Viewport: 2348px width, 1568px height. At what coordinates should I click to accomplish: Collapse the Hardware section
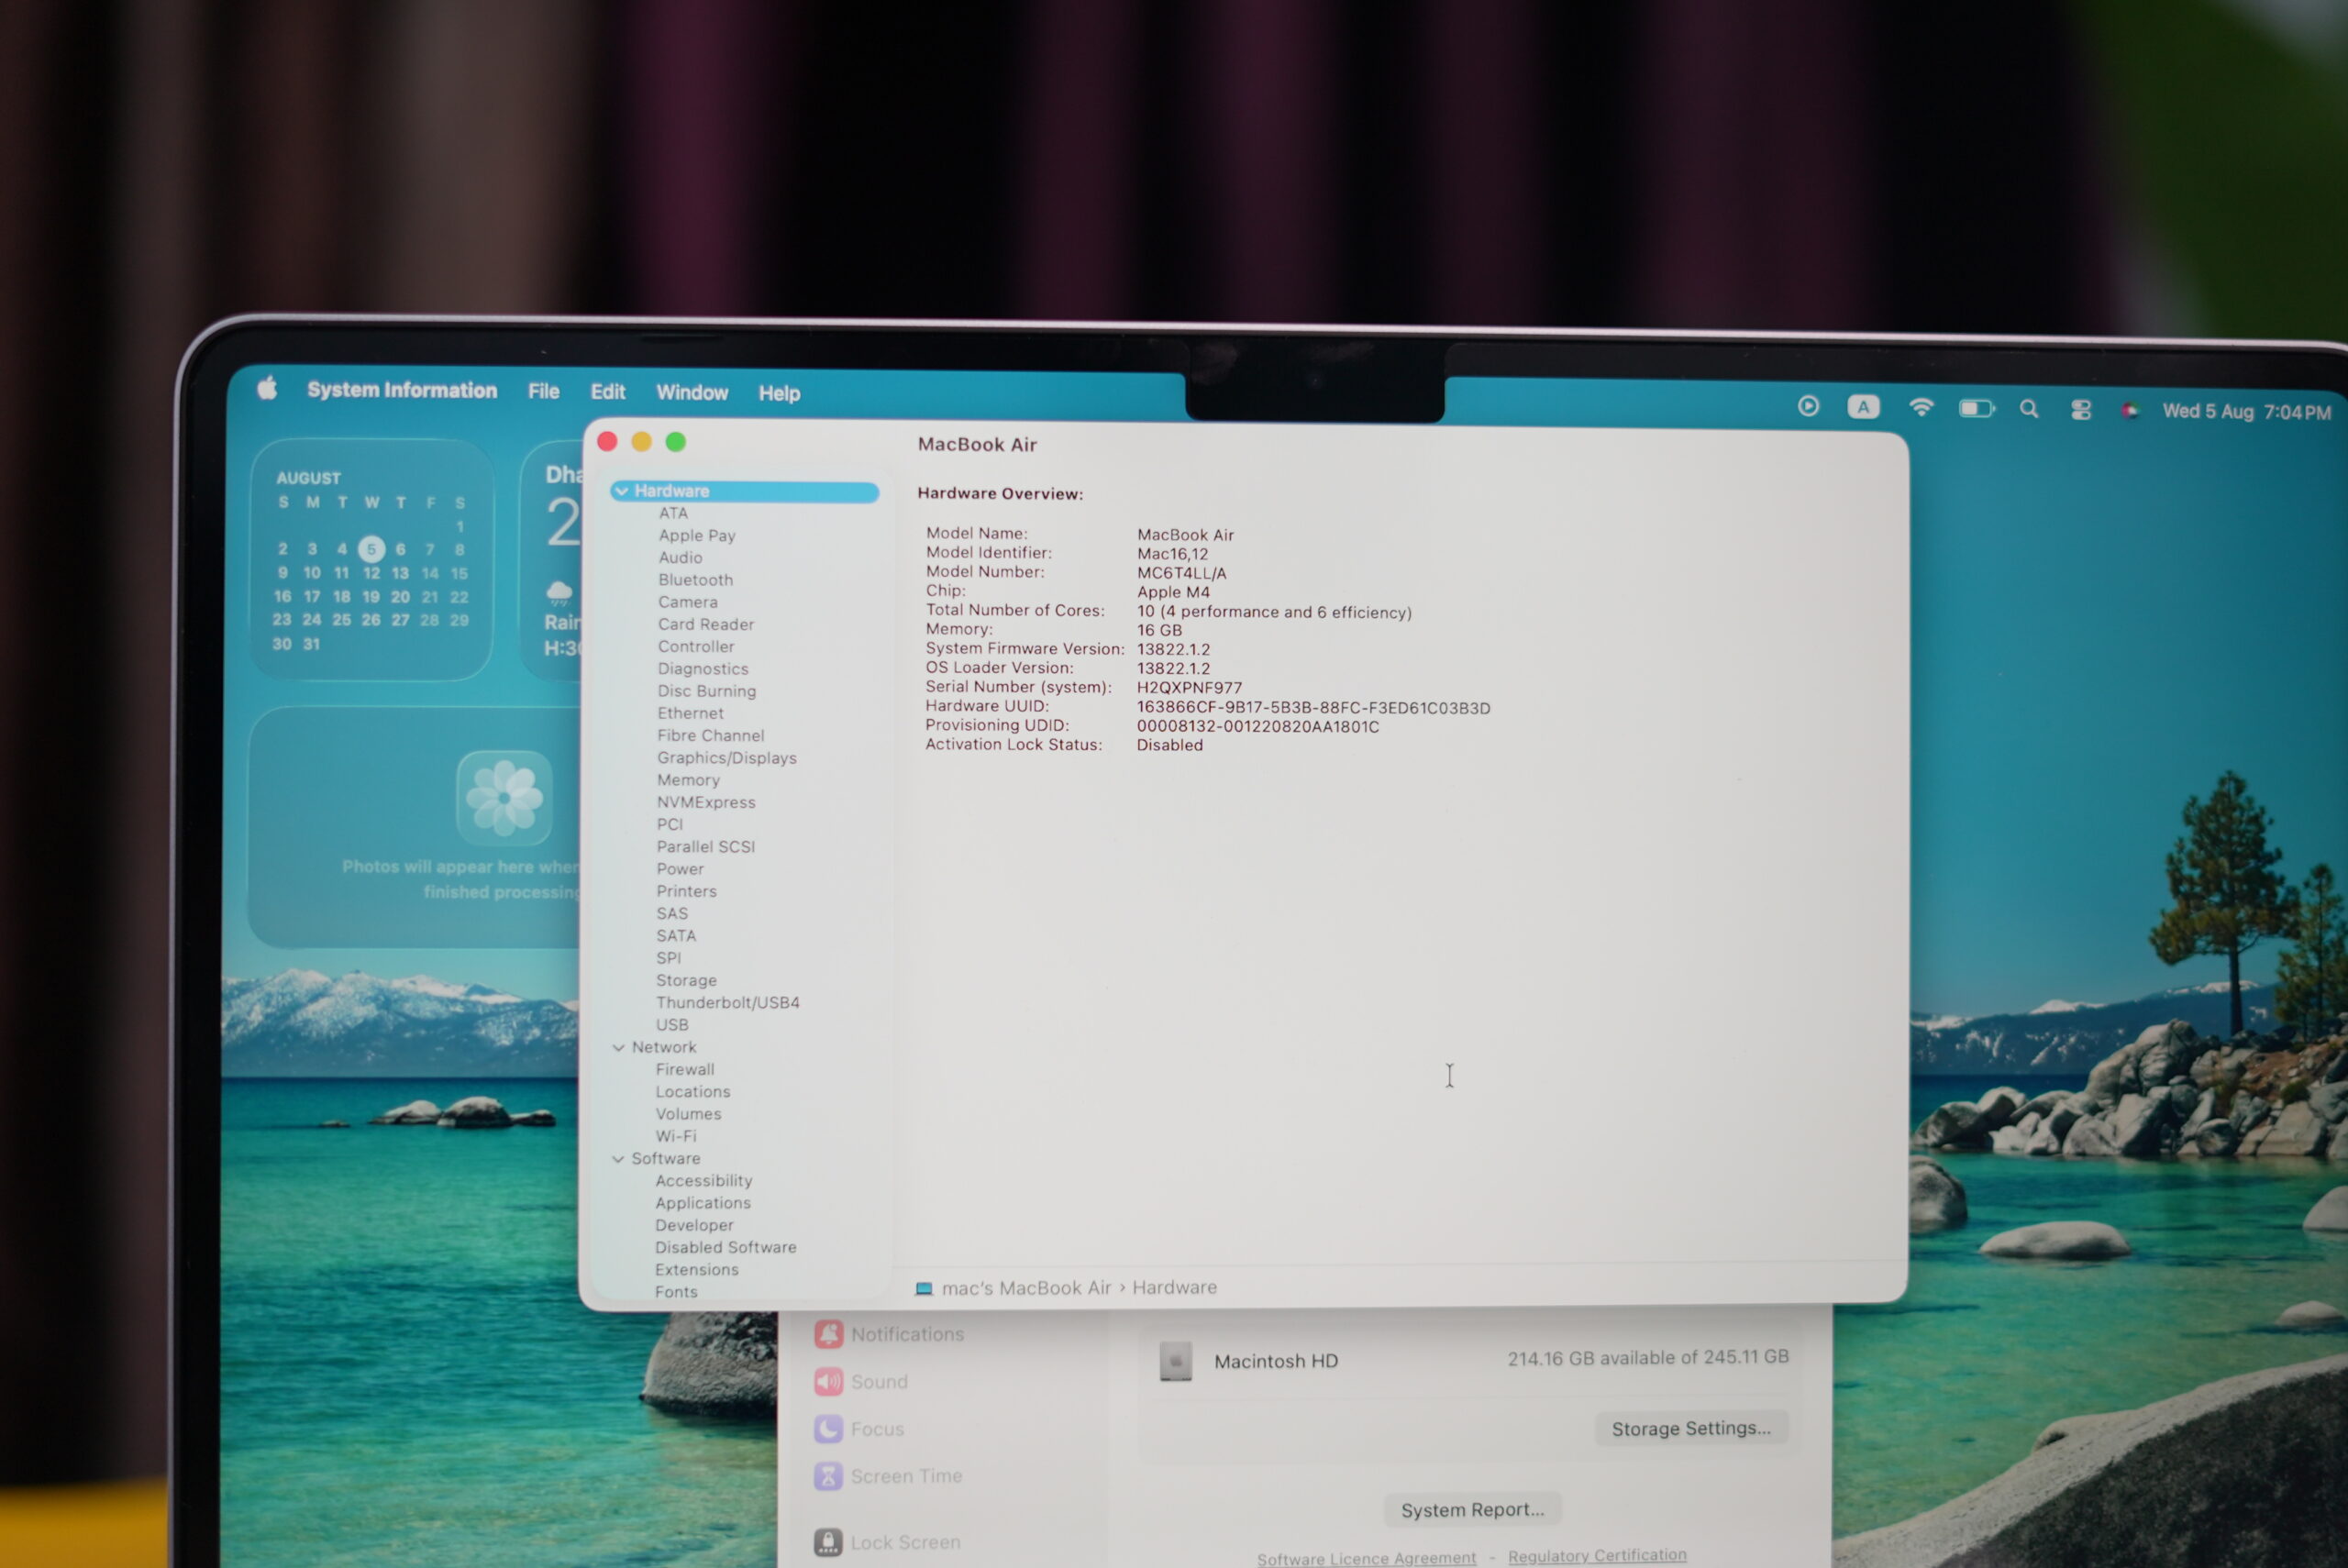point(622,491)
